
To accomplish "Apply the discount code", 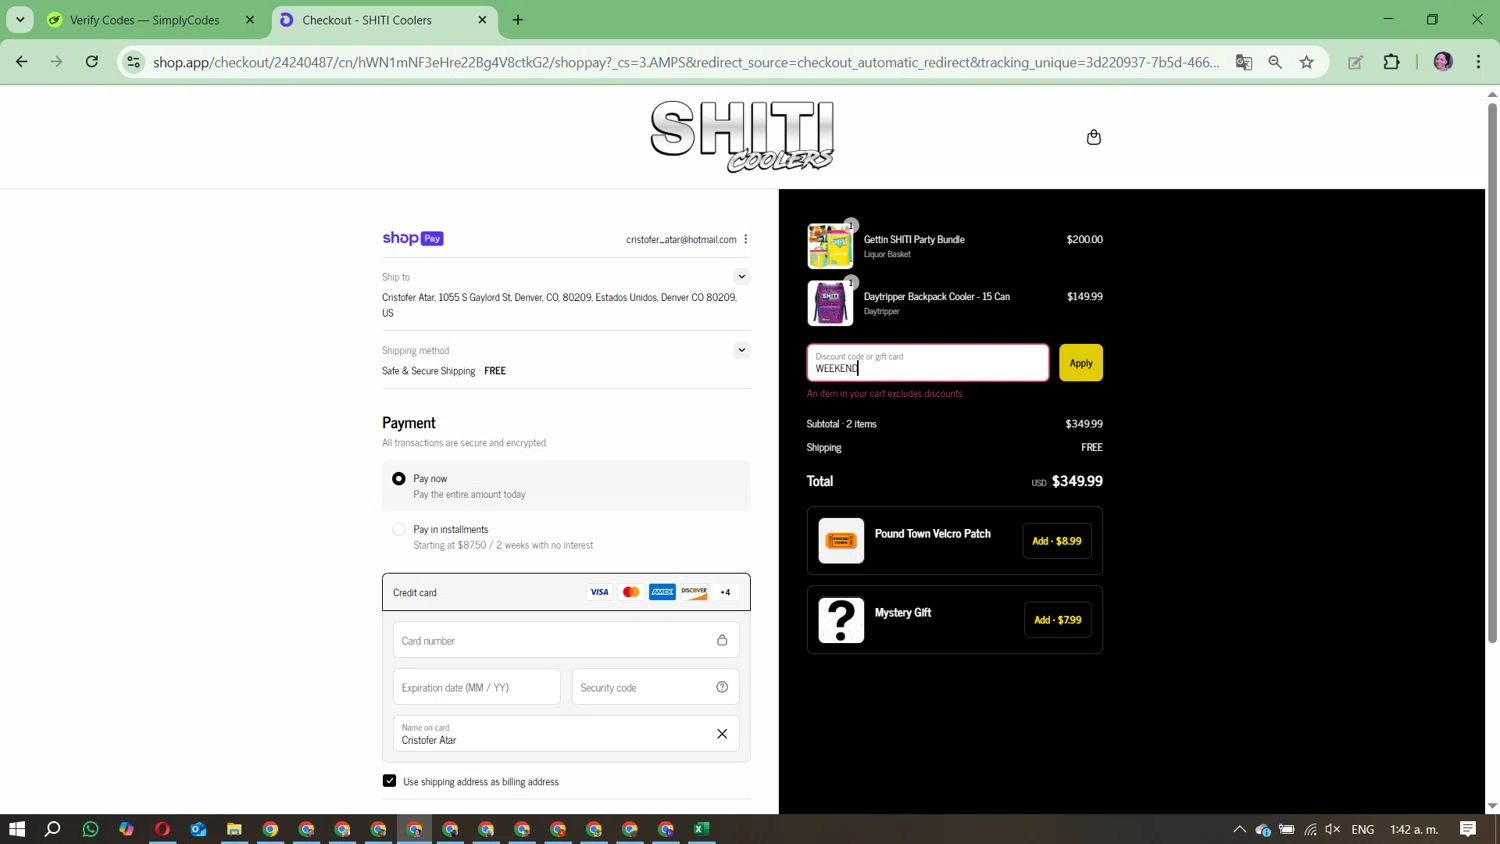I will point(1081,363).
